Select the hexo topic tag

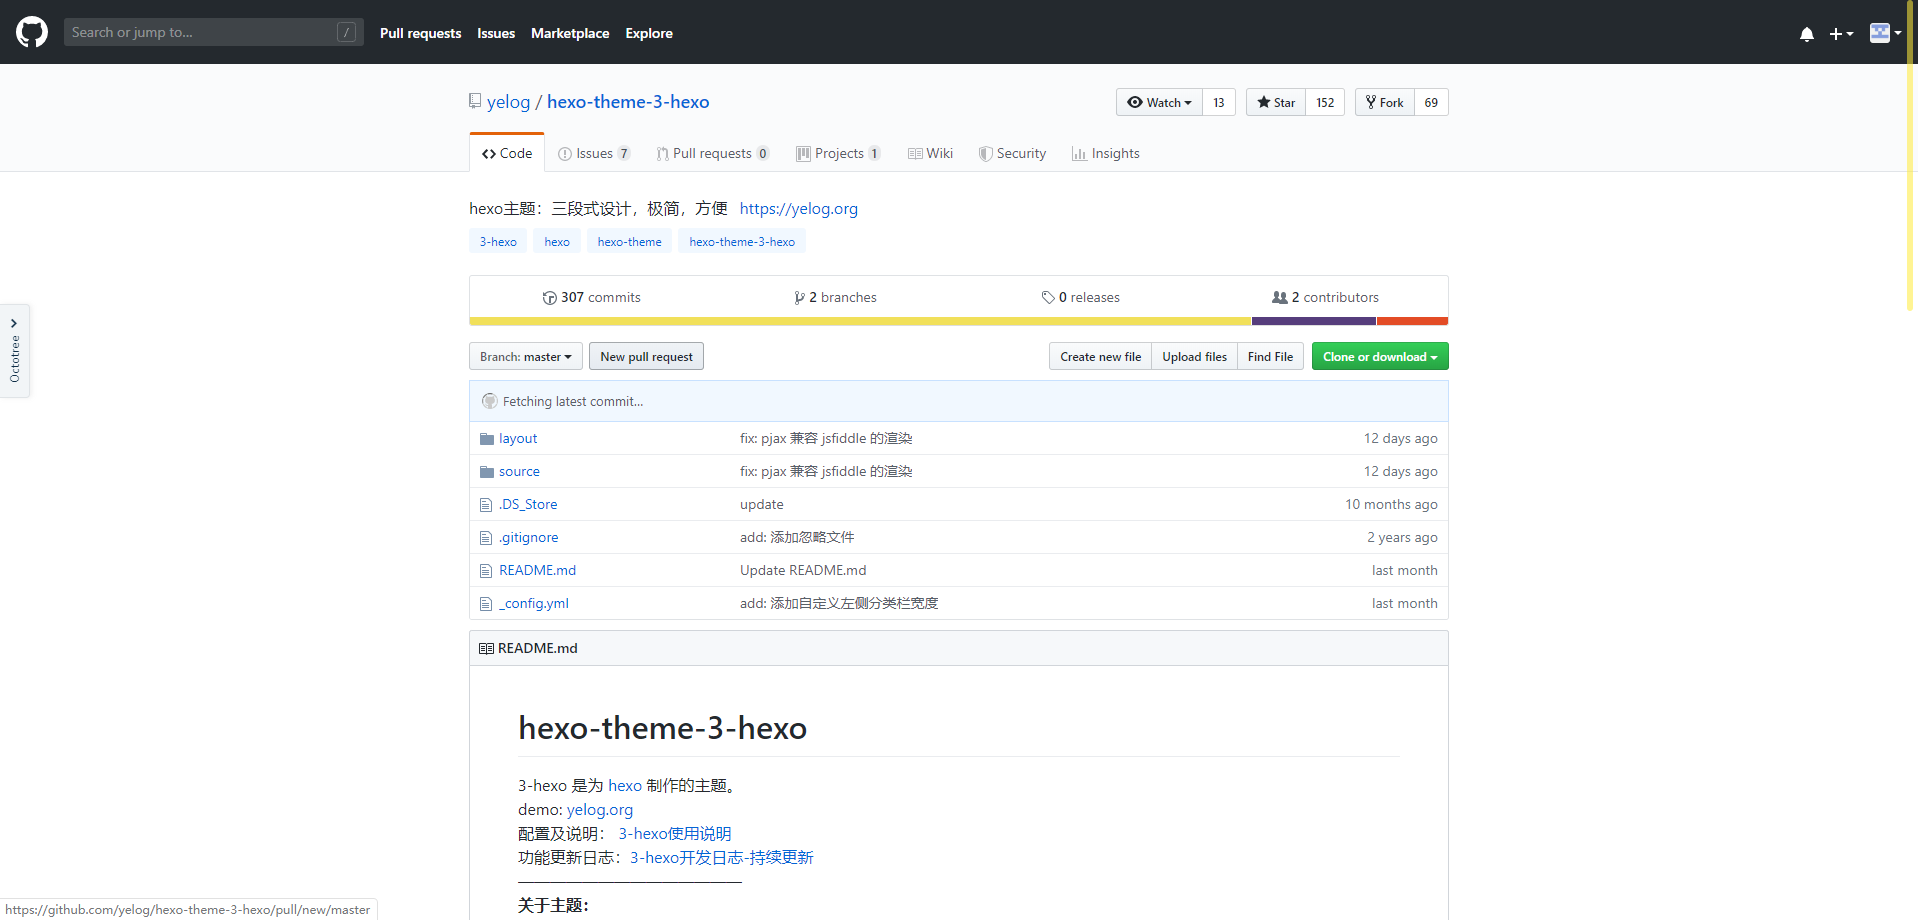pyautogui.click(x=557, y=242)
